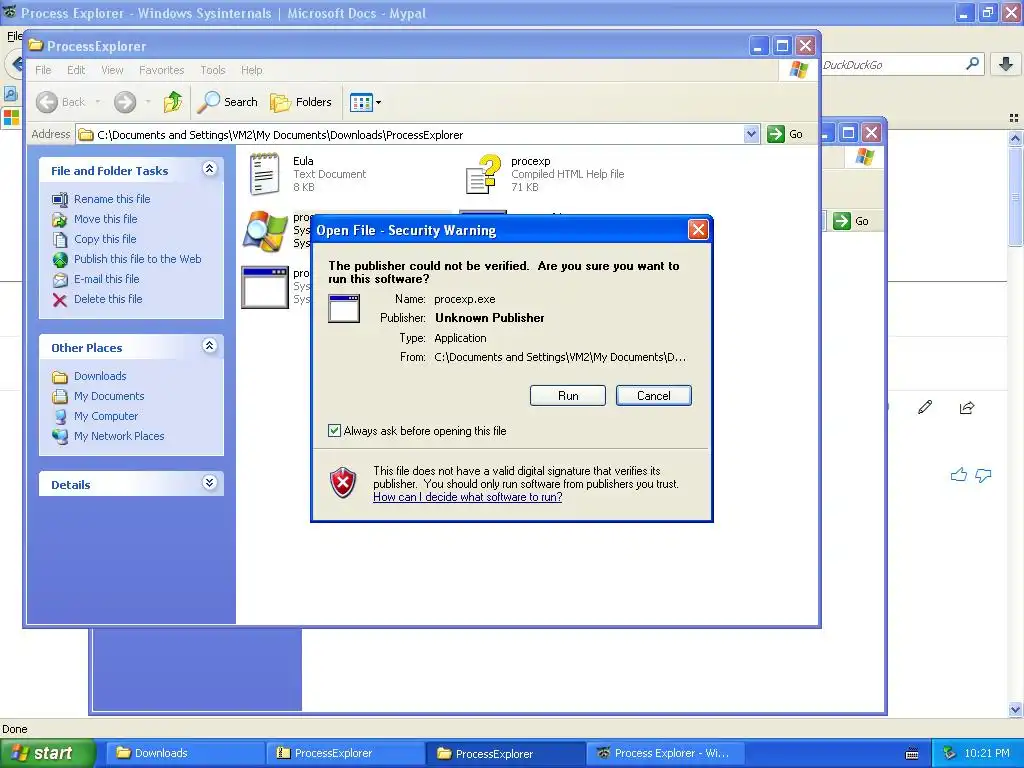
Task: Open the Help menu
Action: pos(251,70)
